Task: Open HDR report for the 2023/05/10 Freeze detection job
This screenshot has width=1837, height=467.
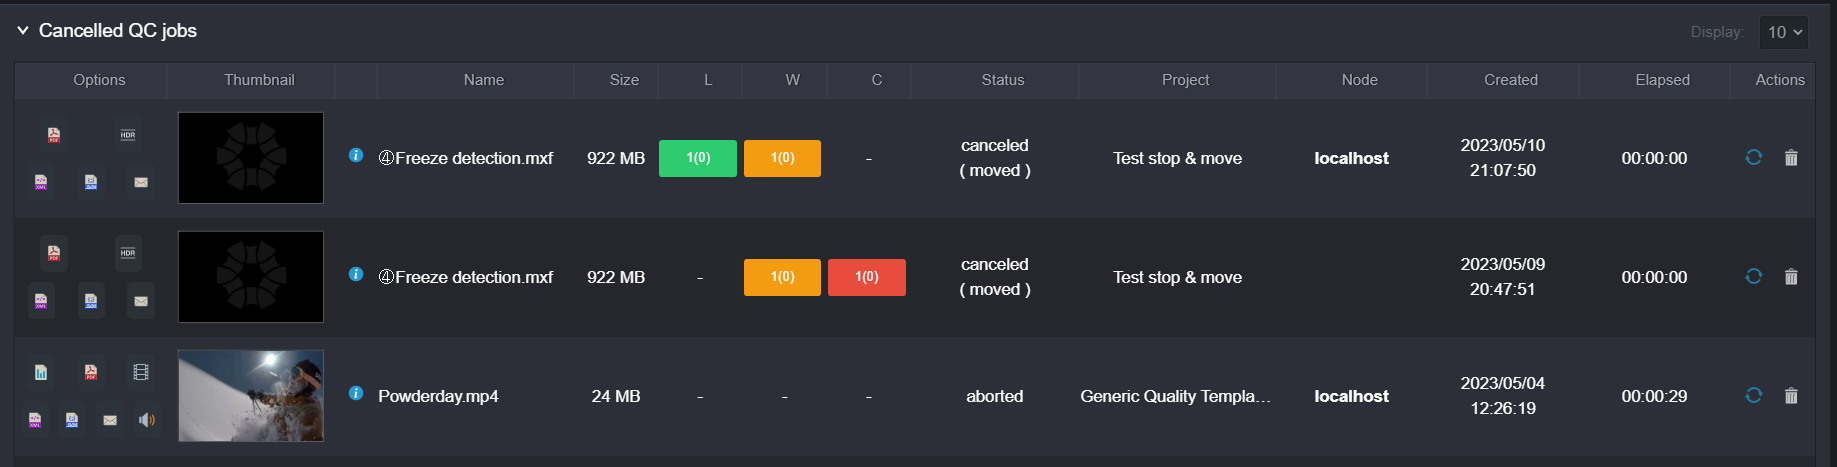Action: (x=128, y=135)
